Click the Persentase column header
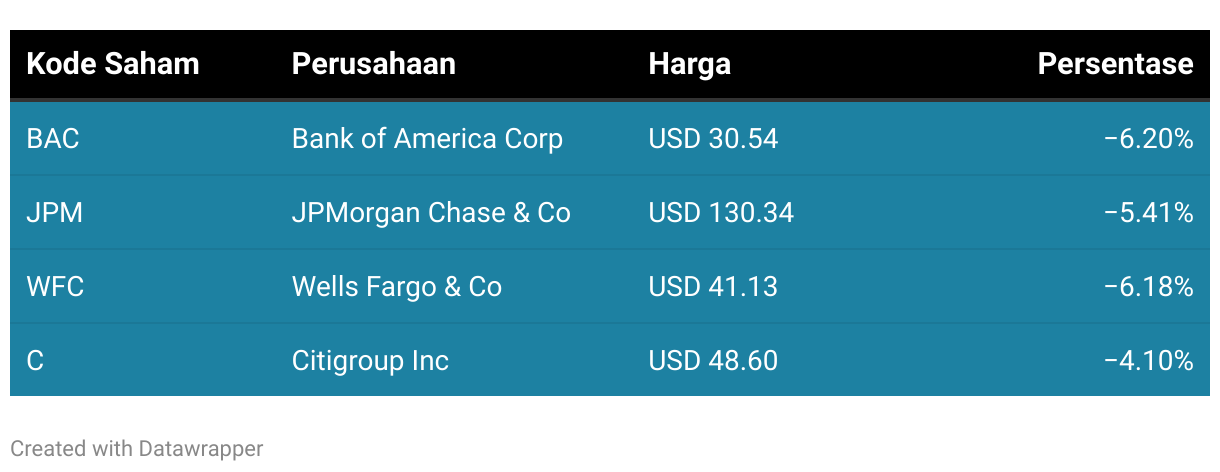Image resolution: width=1220 pixels, height=472 pixels. [x=1115, y=64]
